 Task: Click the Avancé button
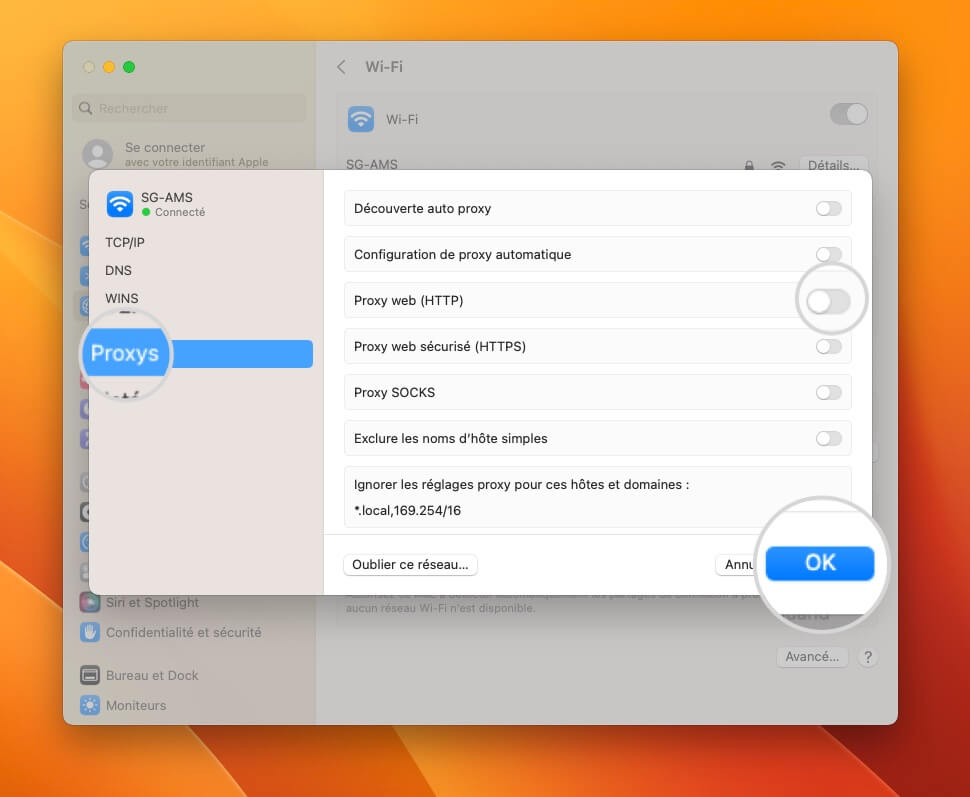(x=812, y=657)
